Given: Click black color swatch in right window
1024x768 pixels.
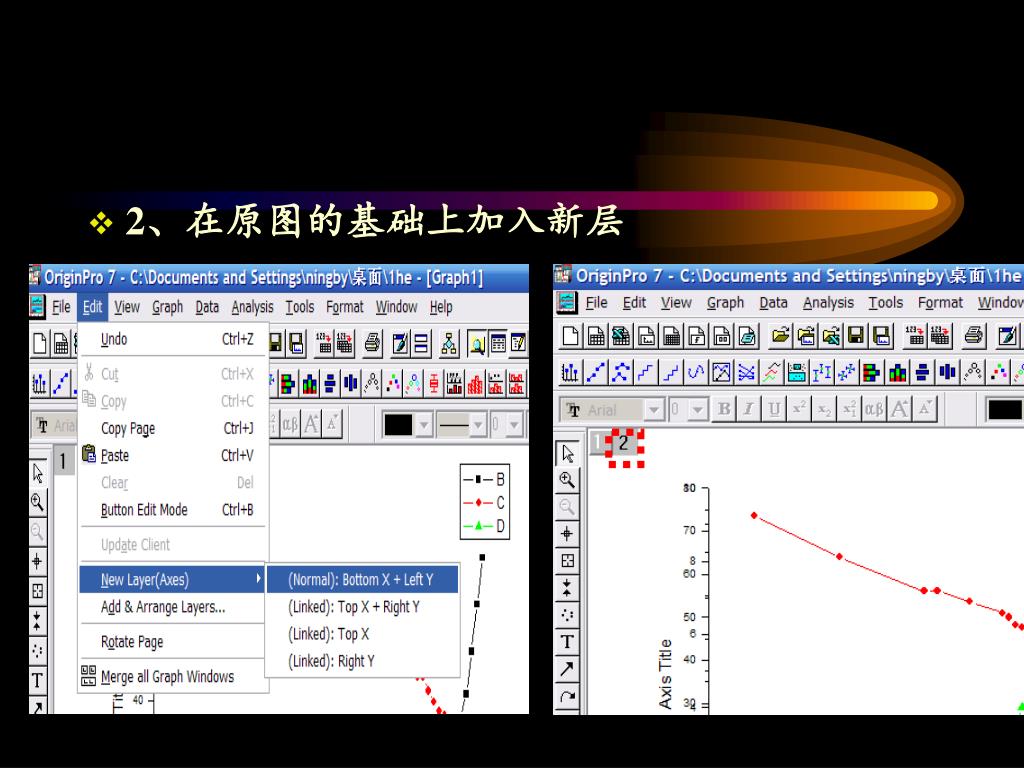Looking at the screenshot, I should (x=1004, y=409).
